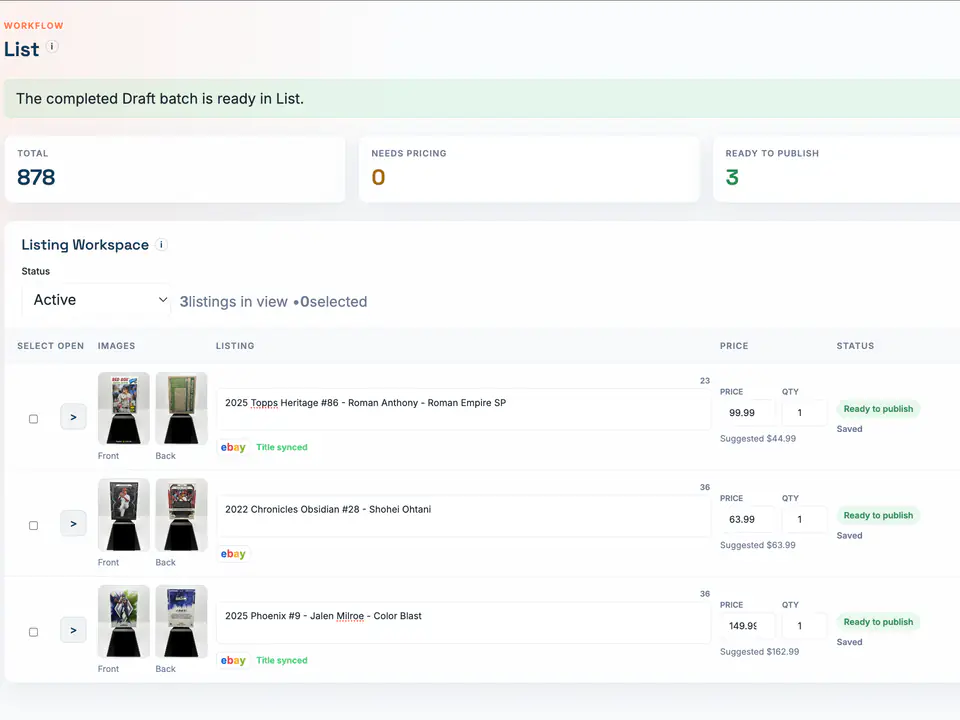Image resolution: width=960 pixels, height=720 pixels.
Task: Click the green completed Draft batch banner
Action: [482, 99]
